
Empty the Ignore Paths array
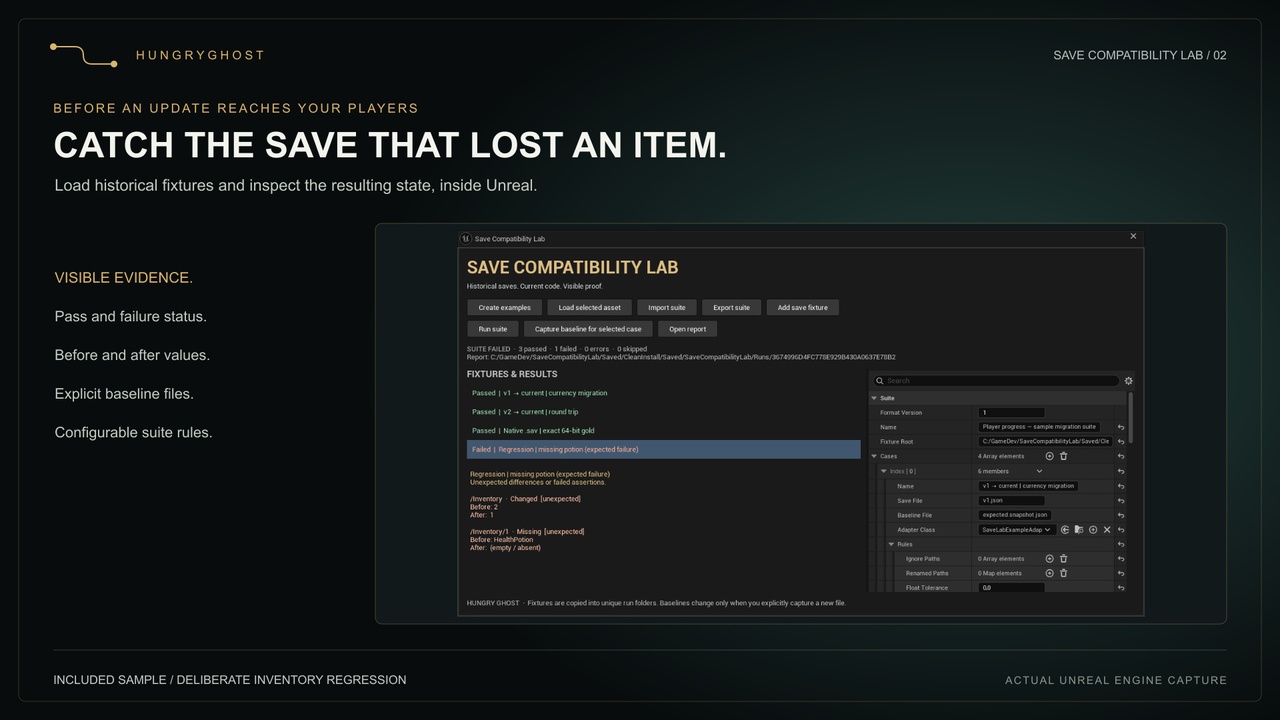pos(1063,559)
